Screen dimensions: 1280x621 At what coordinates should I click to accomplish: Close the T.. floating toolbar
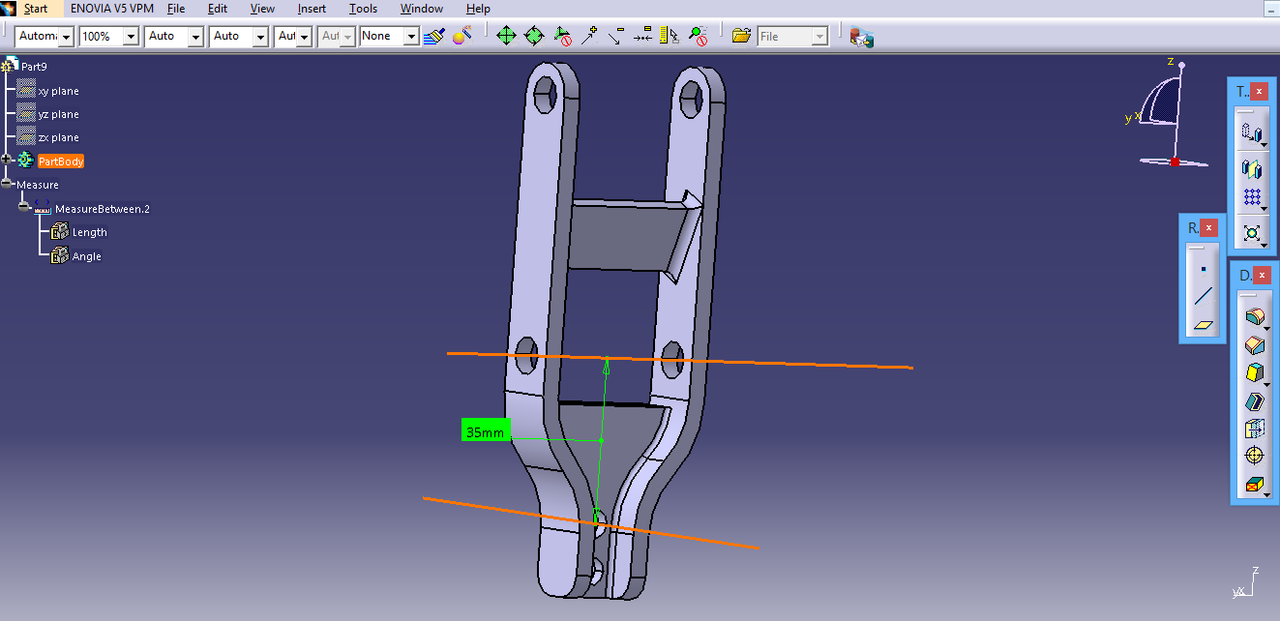pyautogui.click(x=1259, y=91)
